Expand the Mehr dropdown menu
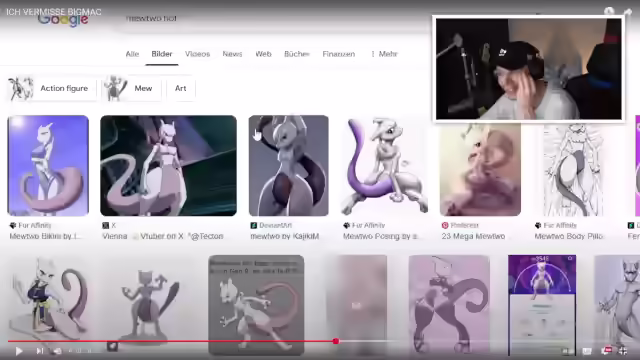640x360 pixels. pyautogui.click(x=384, y=54)
